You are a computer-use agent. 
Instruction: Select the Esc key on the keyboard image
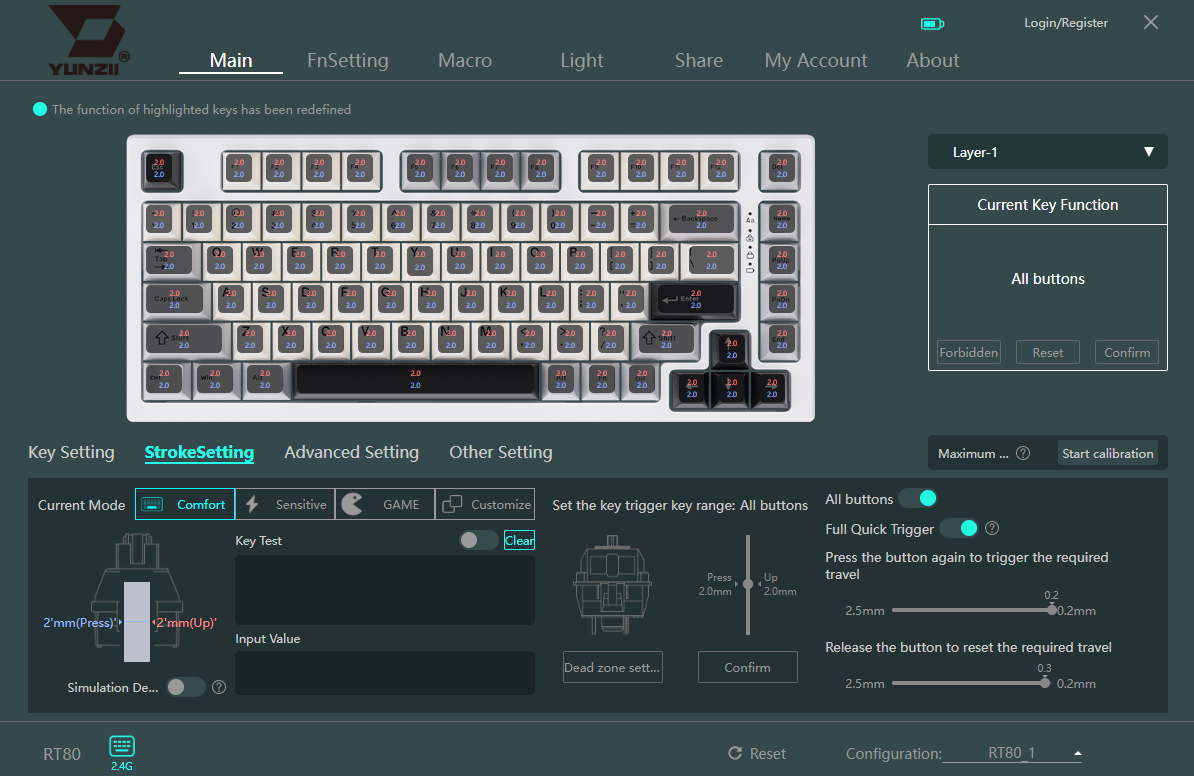tap(162, 169)
